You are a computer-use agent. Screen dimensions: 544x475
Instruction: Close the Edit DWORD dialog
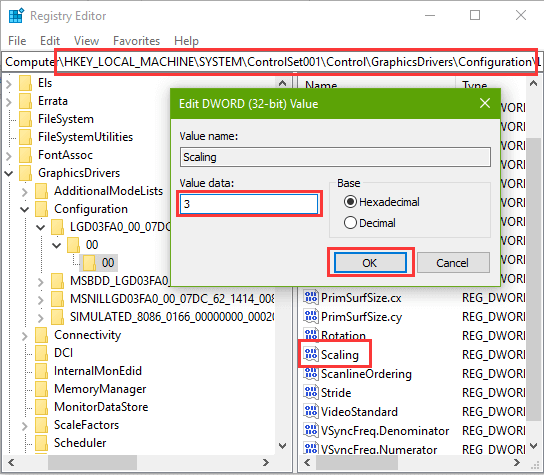point(485,103)
